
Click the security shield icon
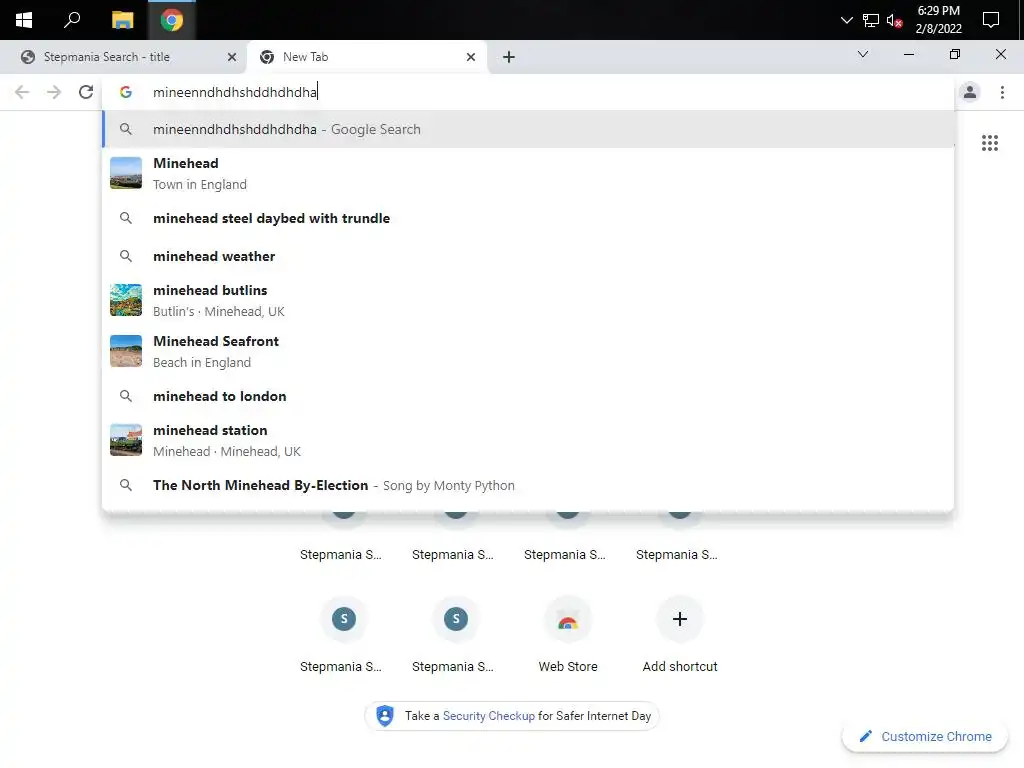click(x=385, y=716)
